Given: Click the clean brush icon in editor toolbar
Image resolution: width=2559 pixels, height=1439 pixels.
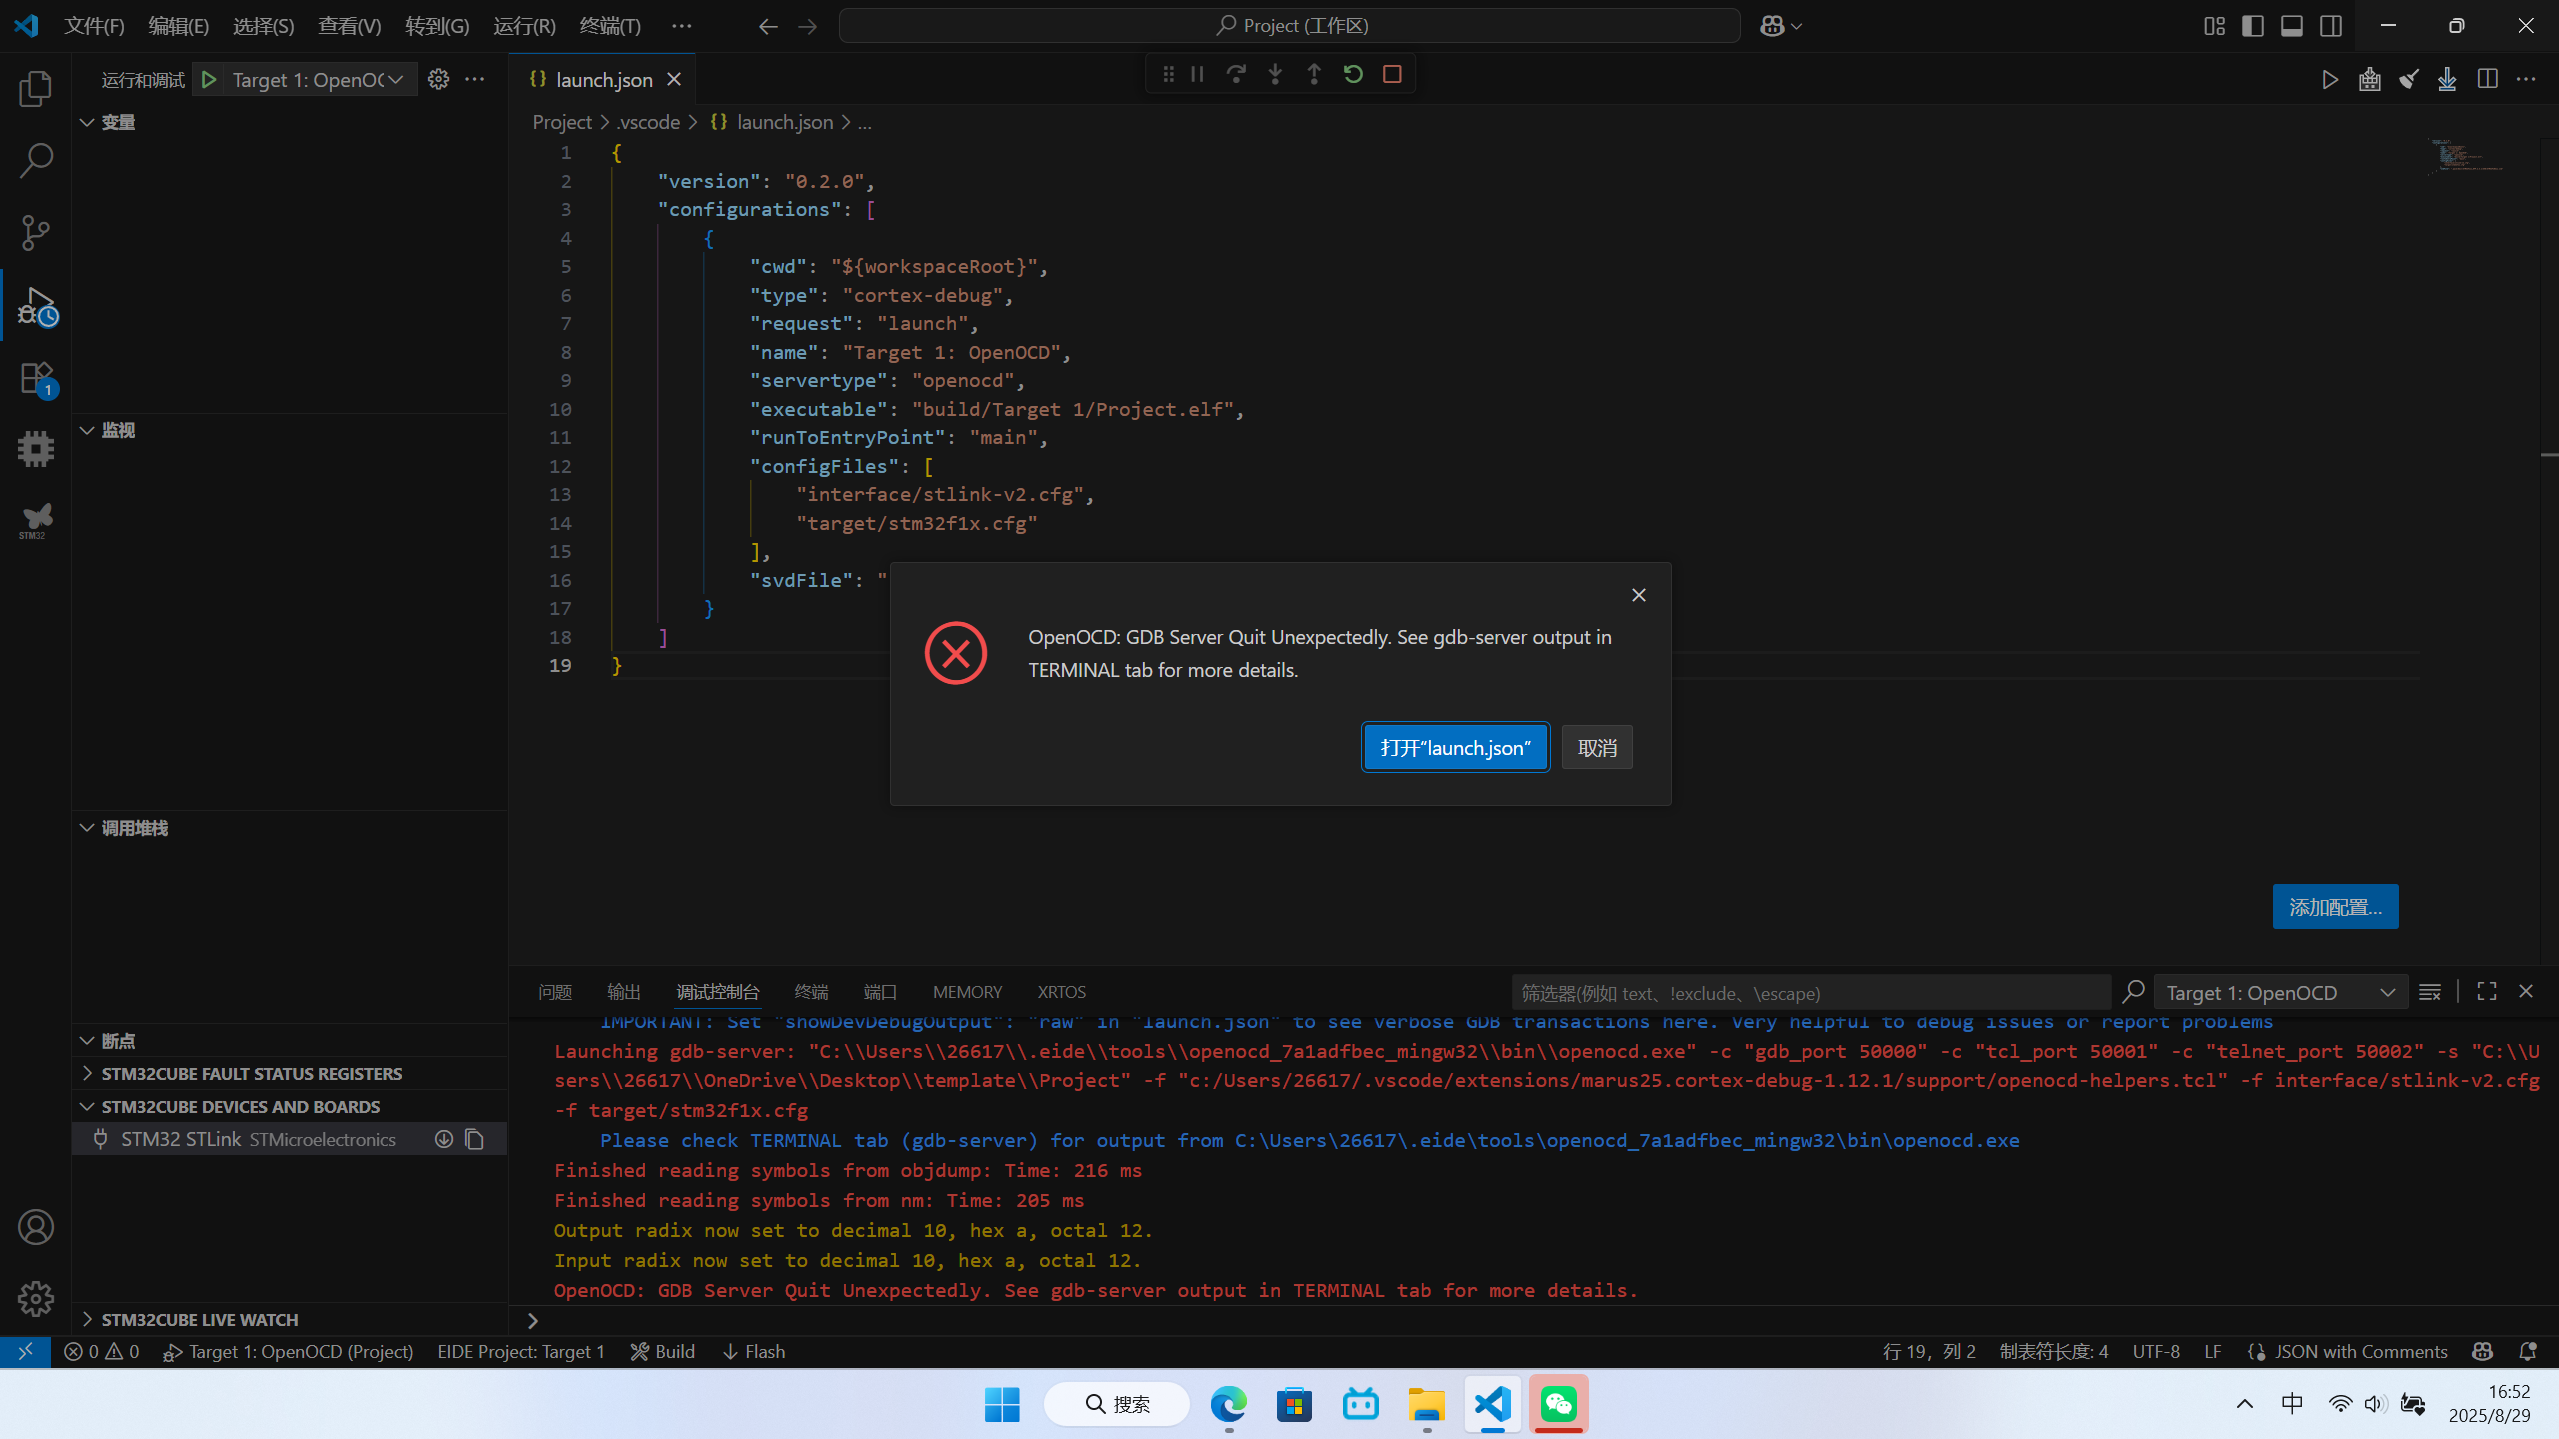Looking at the screenshot, I should tap(2409, 79).
